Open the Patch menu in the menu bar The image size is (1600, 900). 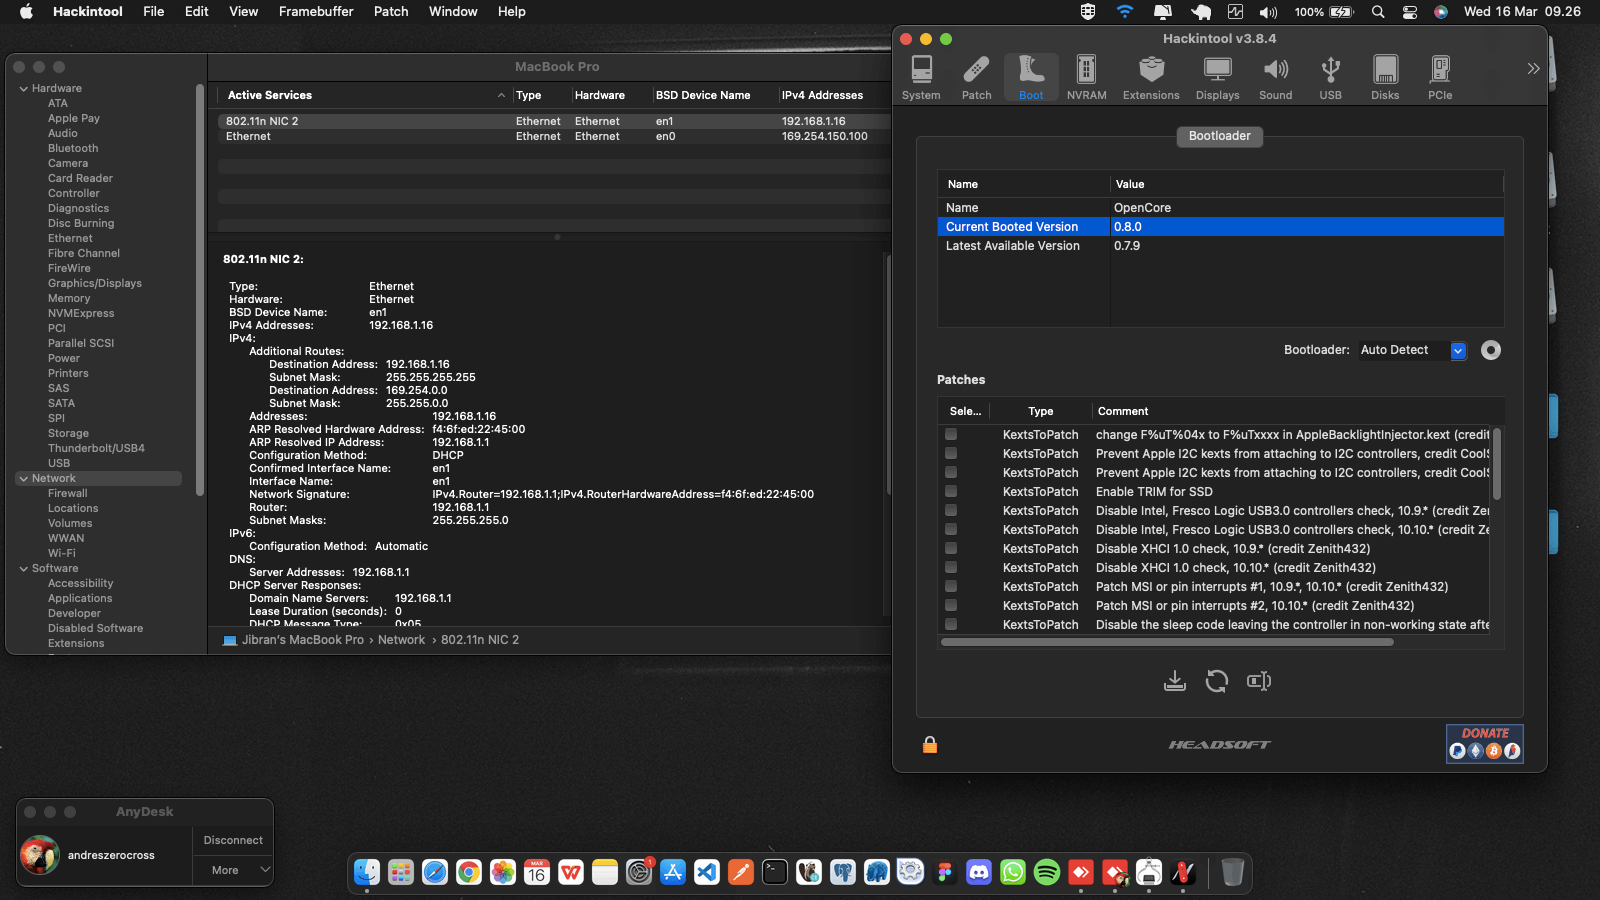click(x=391, y=11)
